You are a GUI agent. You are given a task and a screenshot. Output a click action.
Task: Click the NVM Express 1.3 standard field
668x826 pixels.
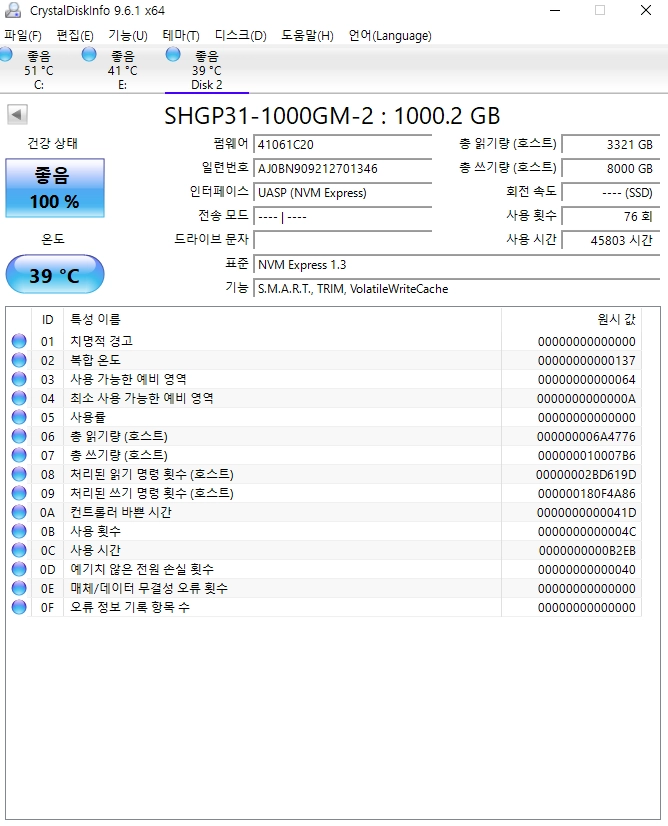[x=456, y=264]
